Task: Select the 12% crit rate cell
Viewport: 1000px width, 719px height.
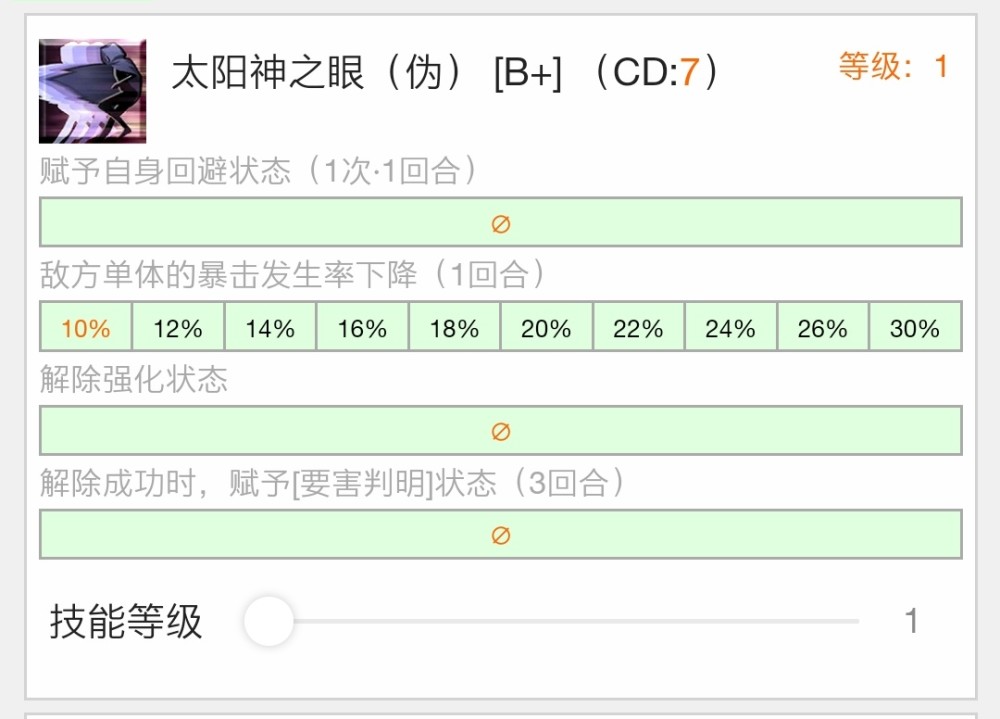Action: (178, 329)
